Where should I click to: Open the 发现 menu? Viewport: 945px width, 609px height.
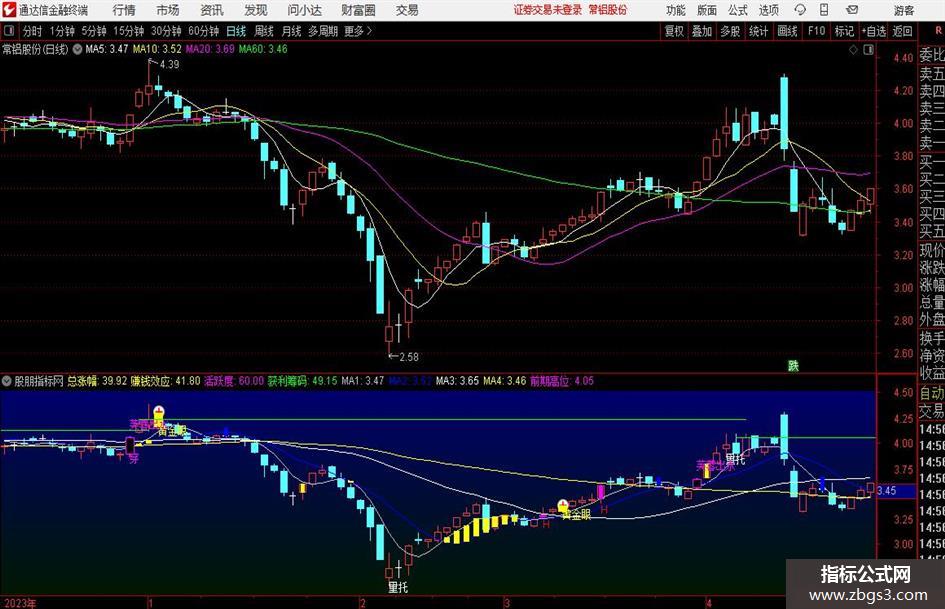point(256,10)
